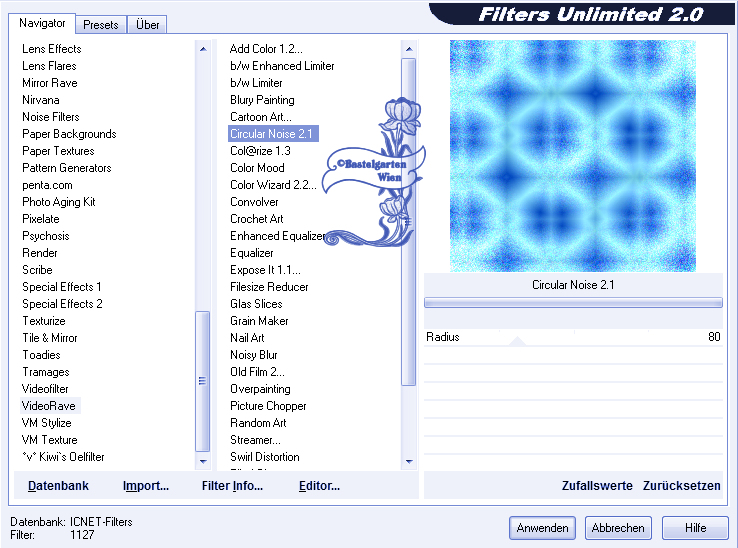Select Cartoon Art... filter
Screen dimensions: 738x548
tap(261, 117)
